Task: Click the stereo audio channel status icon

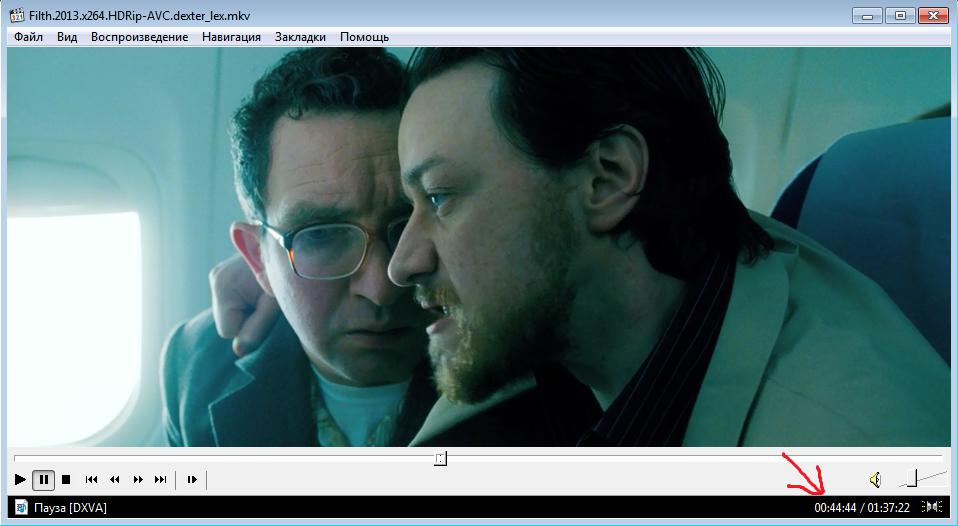Action: point(932,506)
